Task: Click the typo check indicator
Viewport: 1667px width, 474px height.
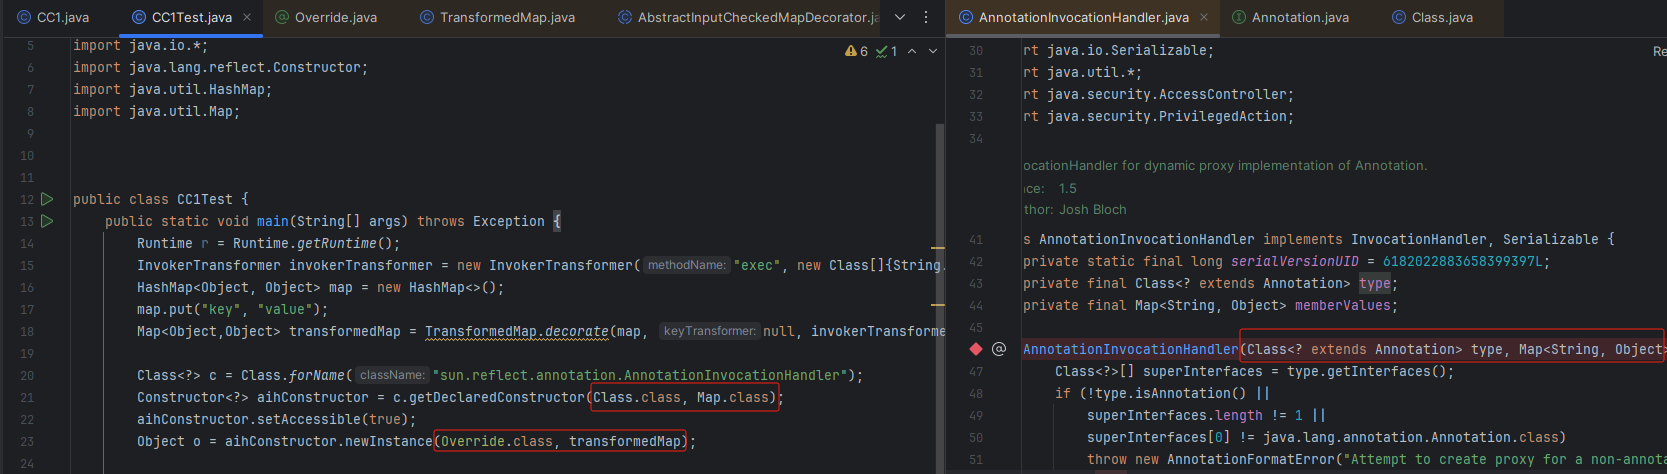Action: click(887, 51)
